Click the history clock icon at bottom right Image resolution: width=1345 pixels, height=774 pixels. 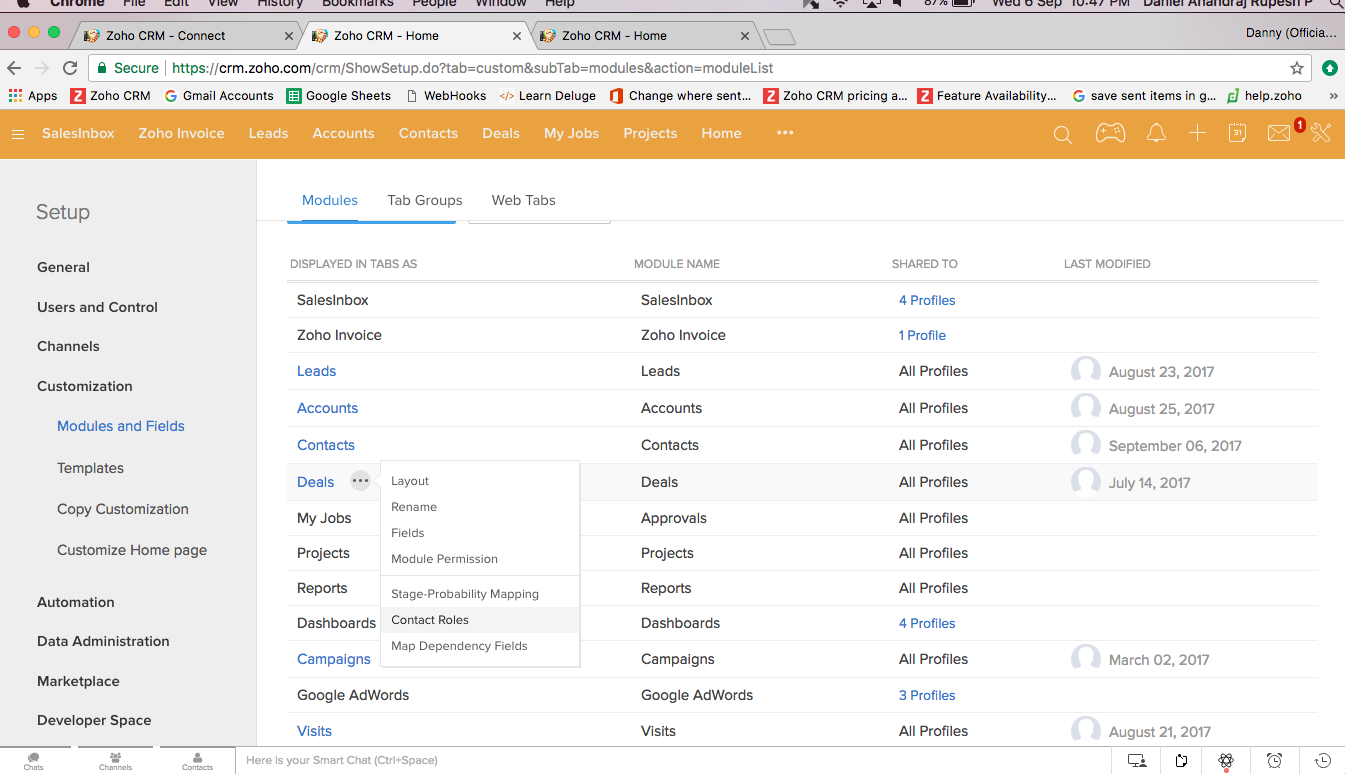[x=1322, y=760]
